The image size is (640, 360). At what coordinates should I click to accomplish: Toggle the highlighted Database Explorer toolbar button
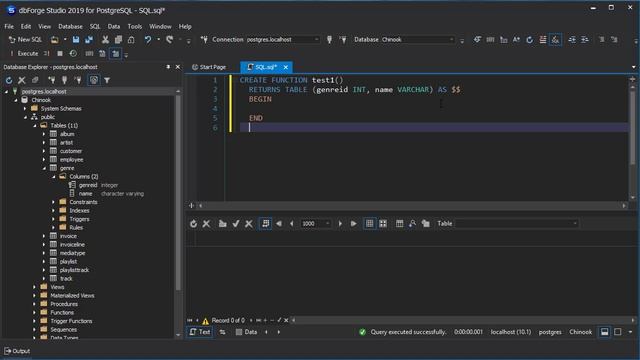[94, 80]
